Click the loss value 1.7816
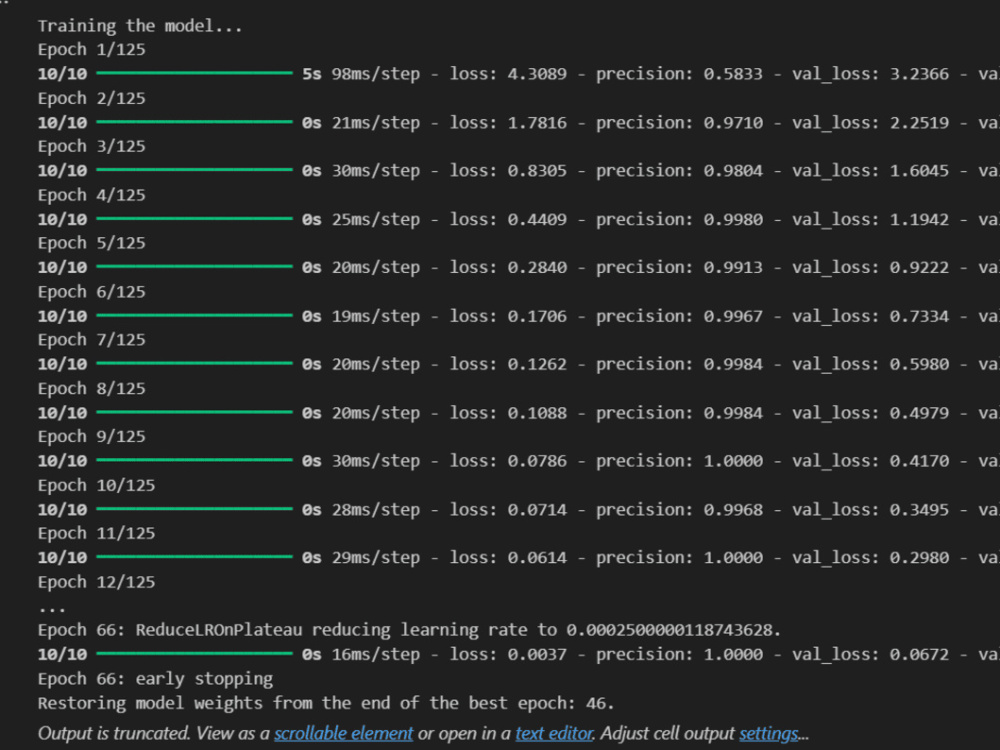This screenshot has width=1000, height=750. (x=537, y=122)
